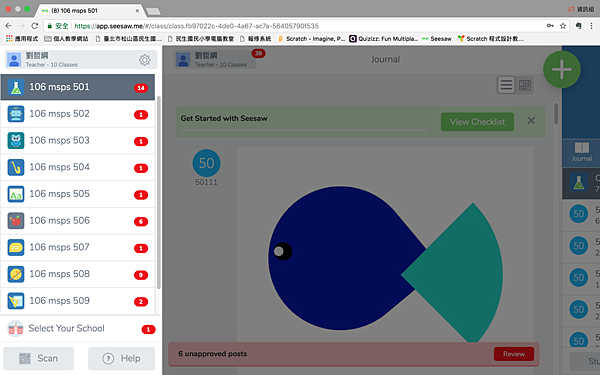Image resolution: width=600 pixels, height=375 pixels.
Task: Switch to calendar view of journal
Action: click(524, 85)
